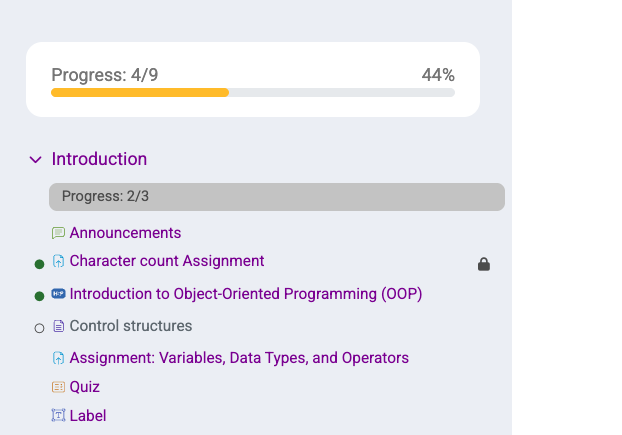Collapse the Introduction section chevron
The width and height of the screenshot is (622, 435).
[x=36, y=159]
